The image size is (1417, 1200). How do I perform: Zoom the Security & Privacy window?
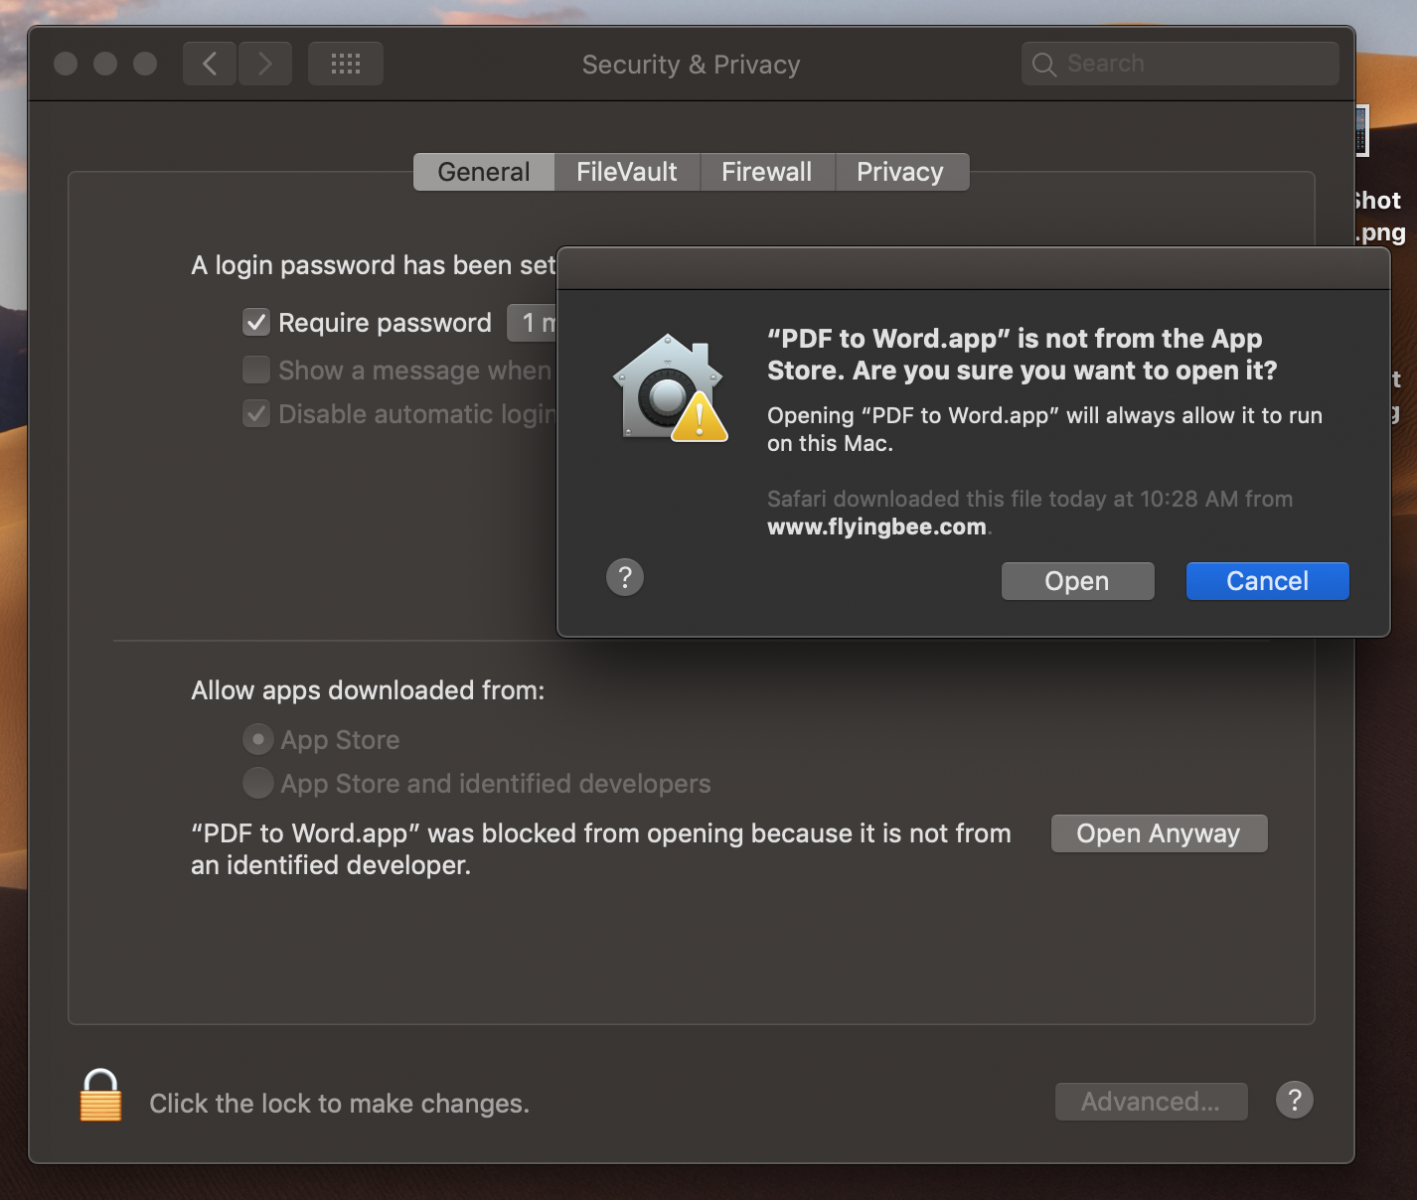[x=145, y=64]
